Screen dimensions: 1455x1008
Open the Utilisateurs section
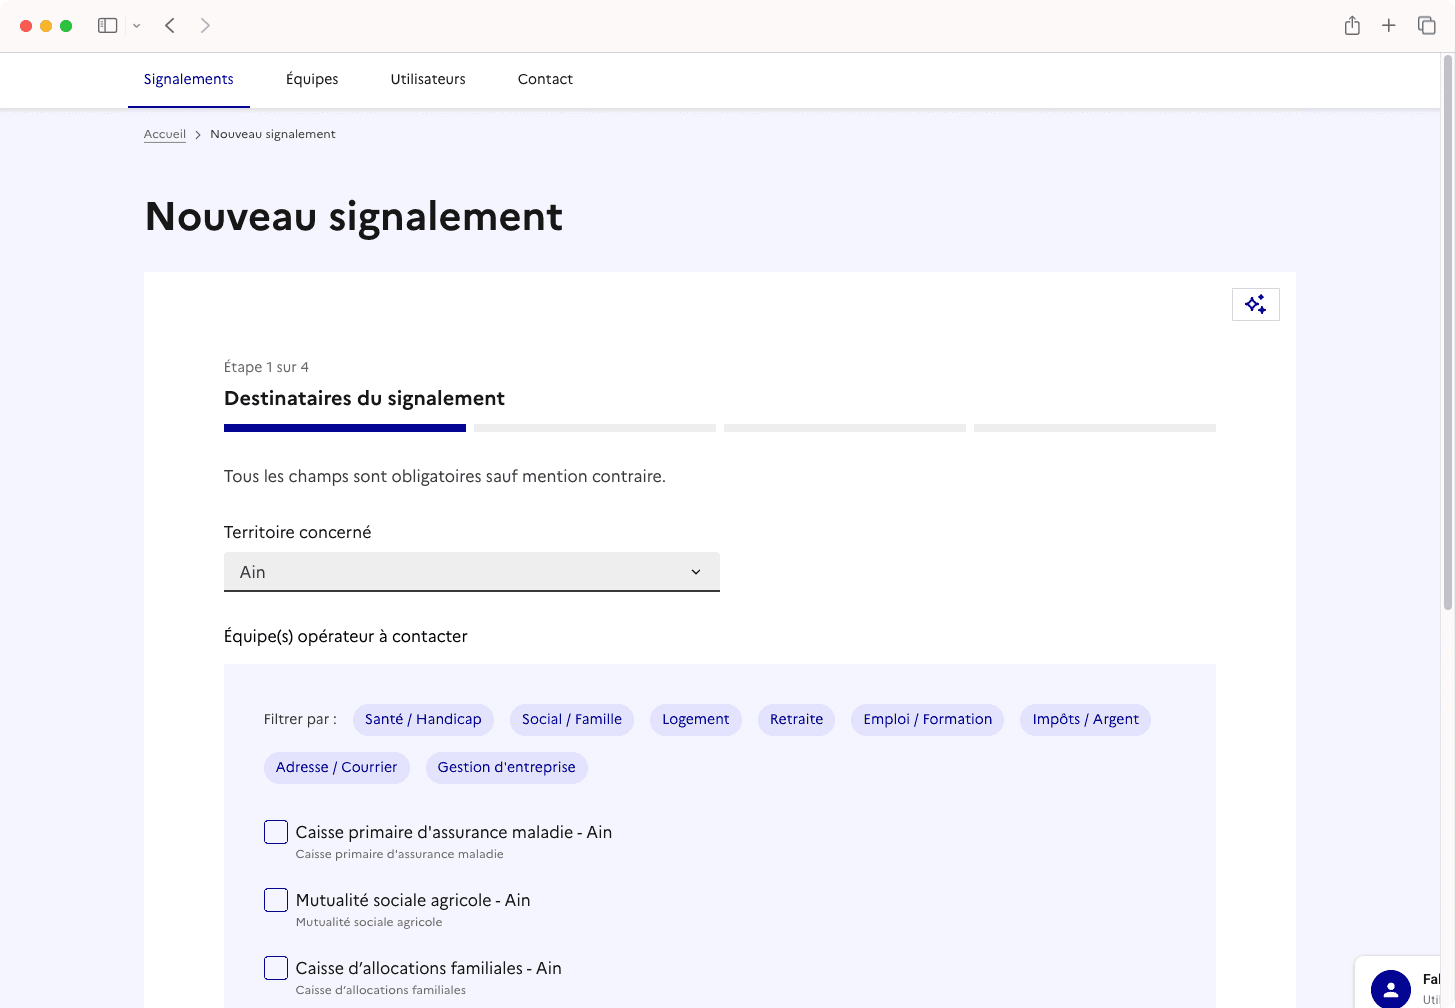point(428,79)
